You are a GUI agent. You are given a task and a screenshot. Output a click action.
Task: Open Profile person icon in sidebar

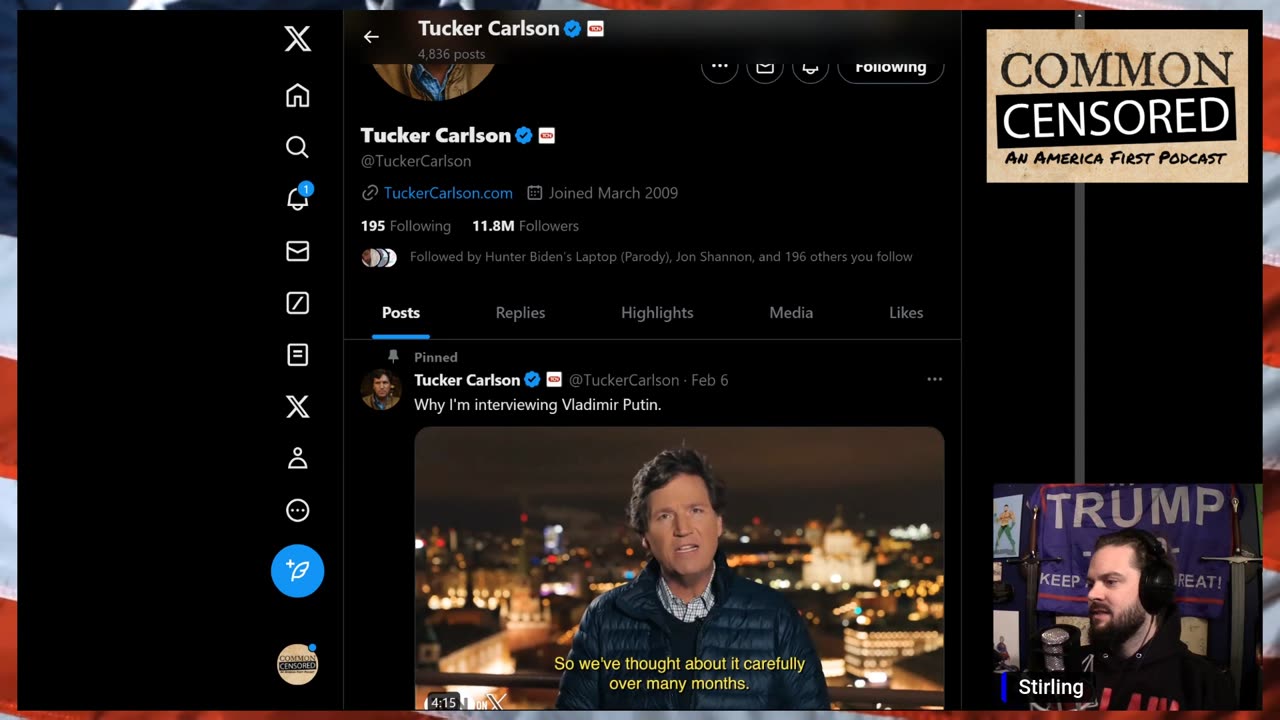297,459
